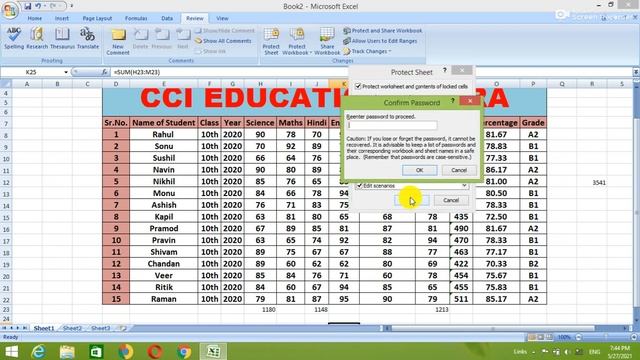
Task: Open File Explorer from taskbar
Action: click(x=67, y=352)
